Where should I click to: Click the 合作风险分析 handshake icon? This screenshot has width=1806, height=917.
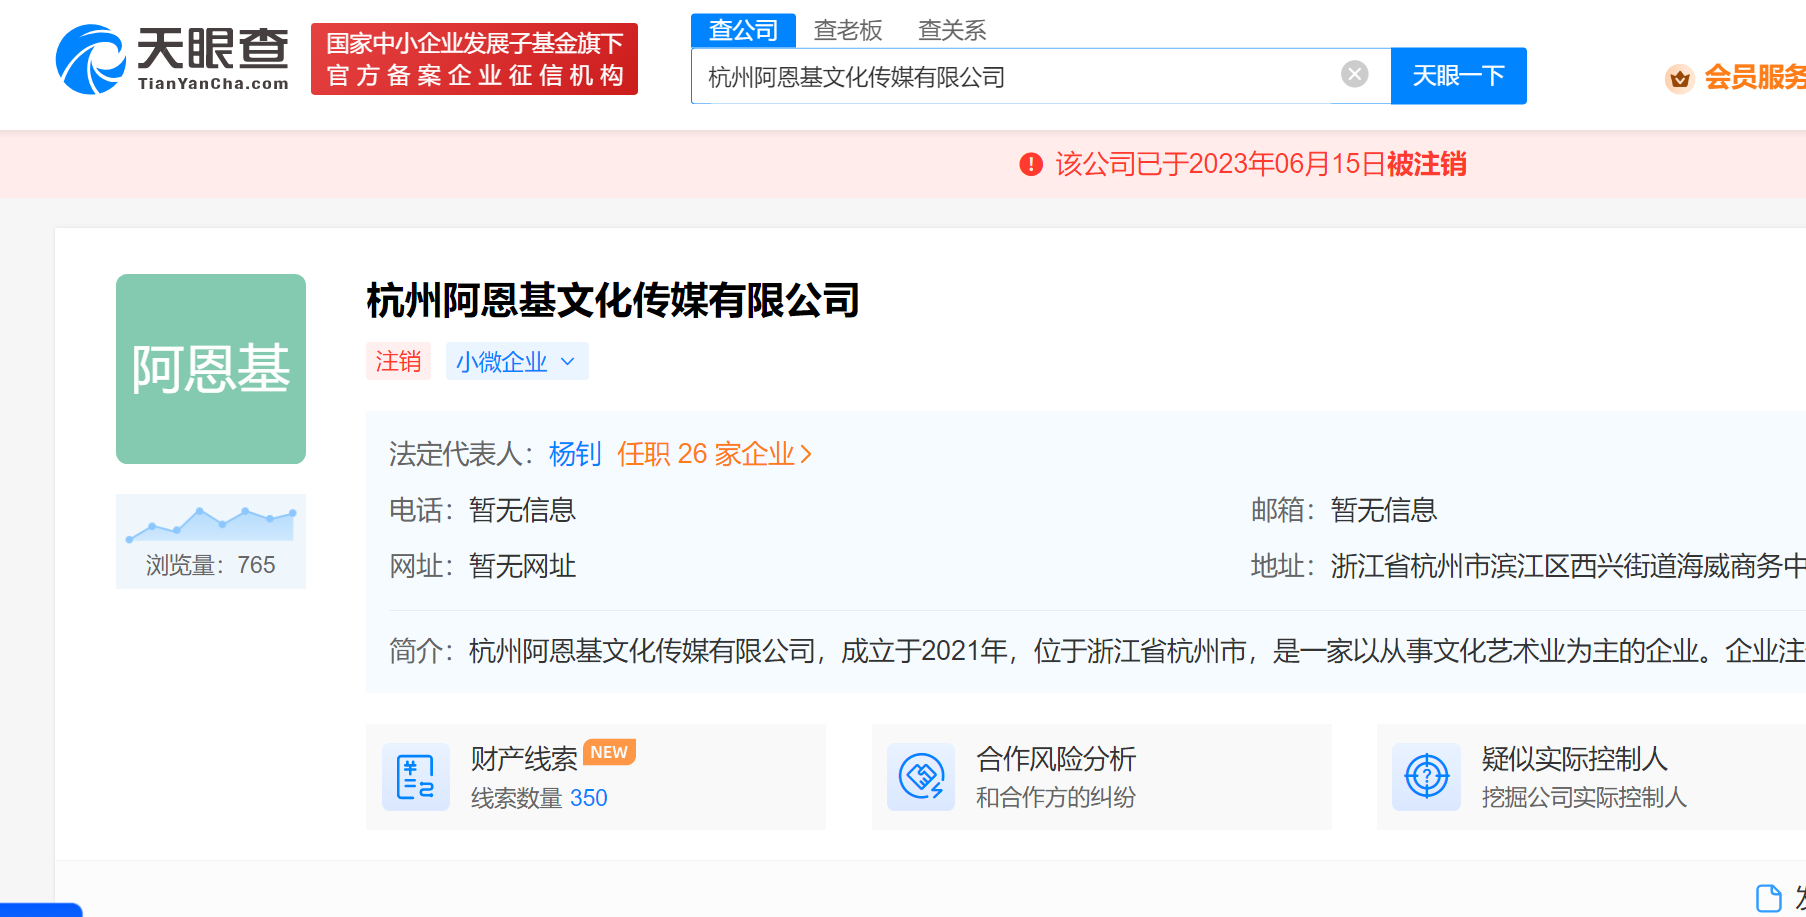point(921,777)
